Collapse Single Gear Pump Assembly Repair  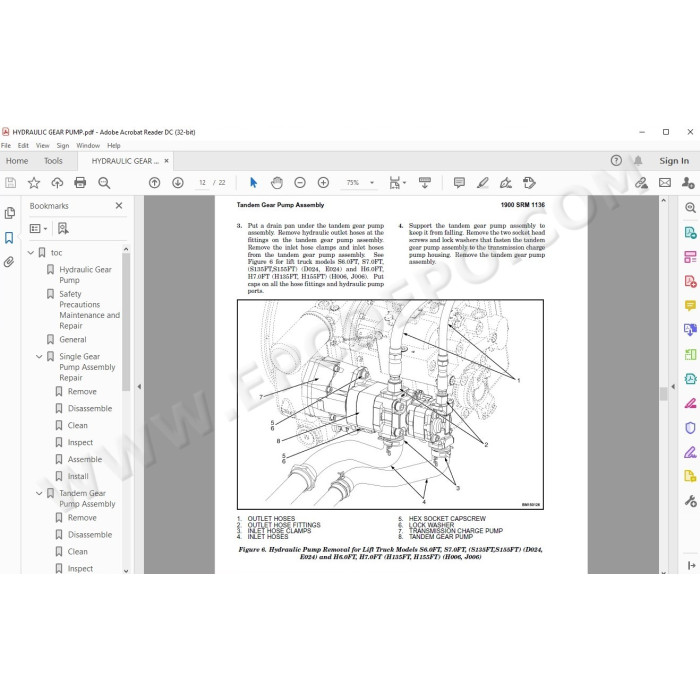click(39, 357)
